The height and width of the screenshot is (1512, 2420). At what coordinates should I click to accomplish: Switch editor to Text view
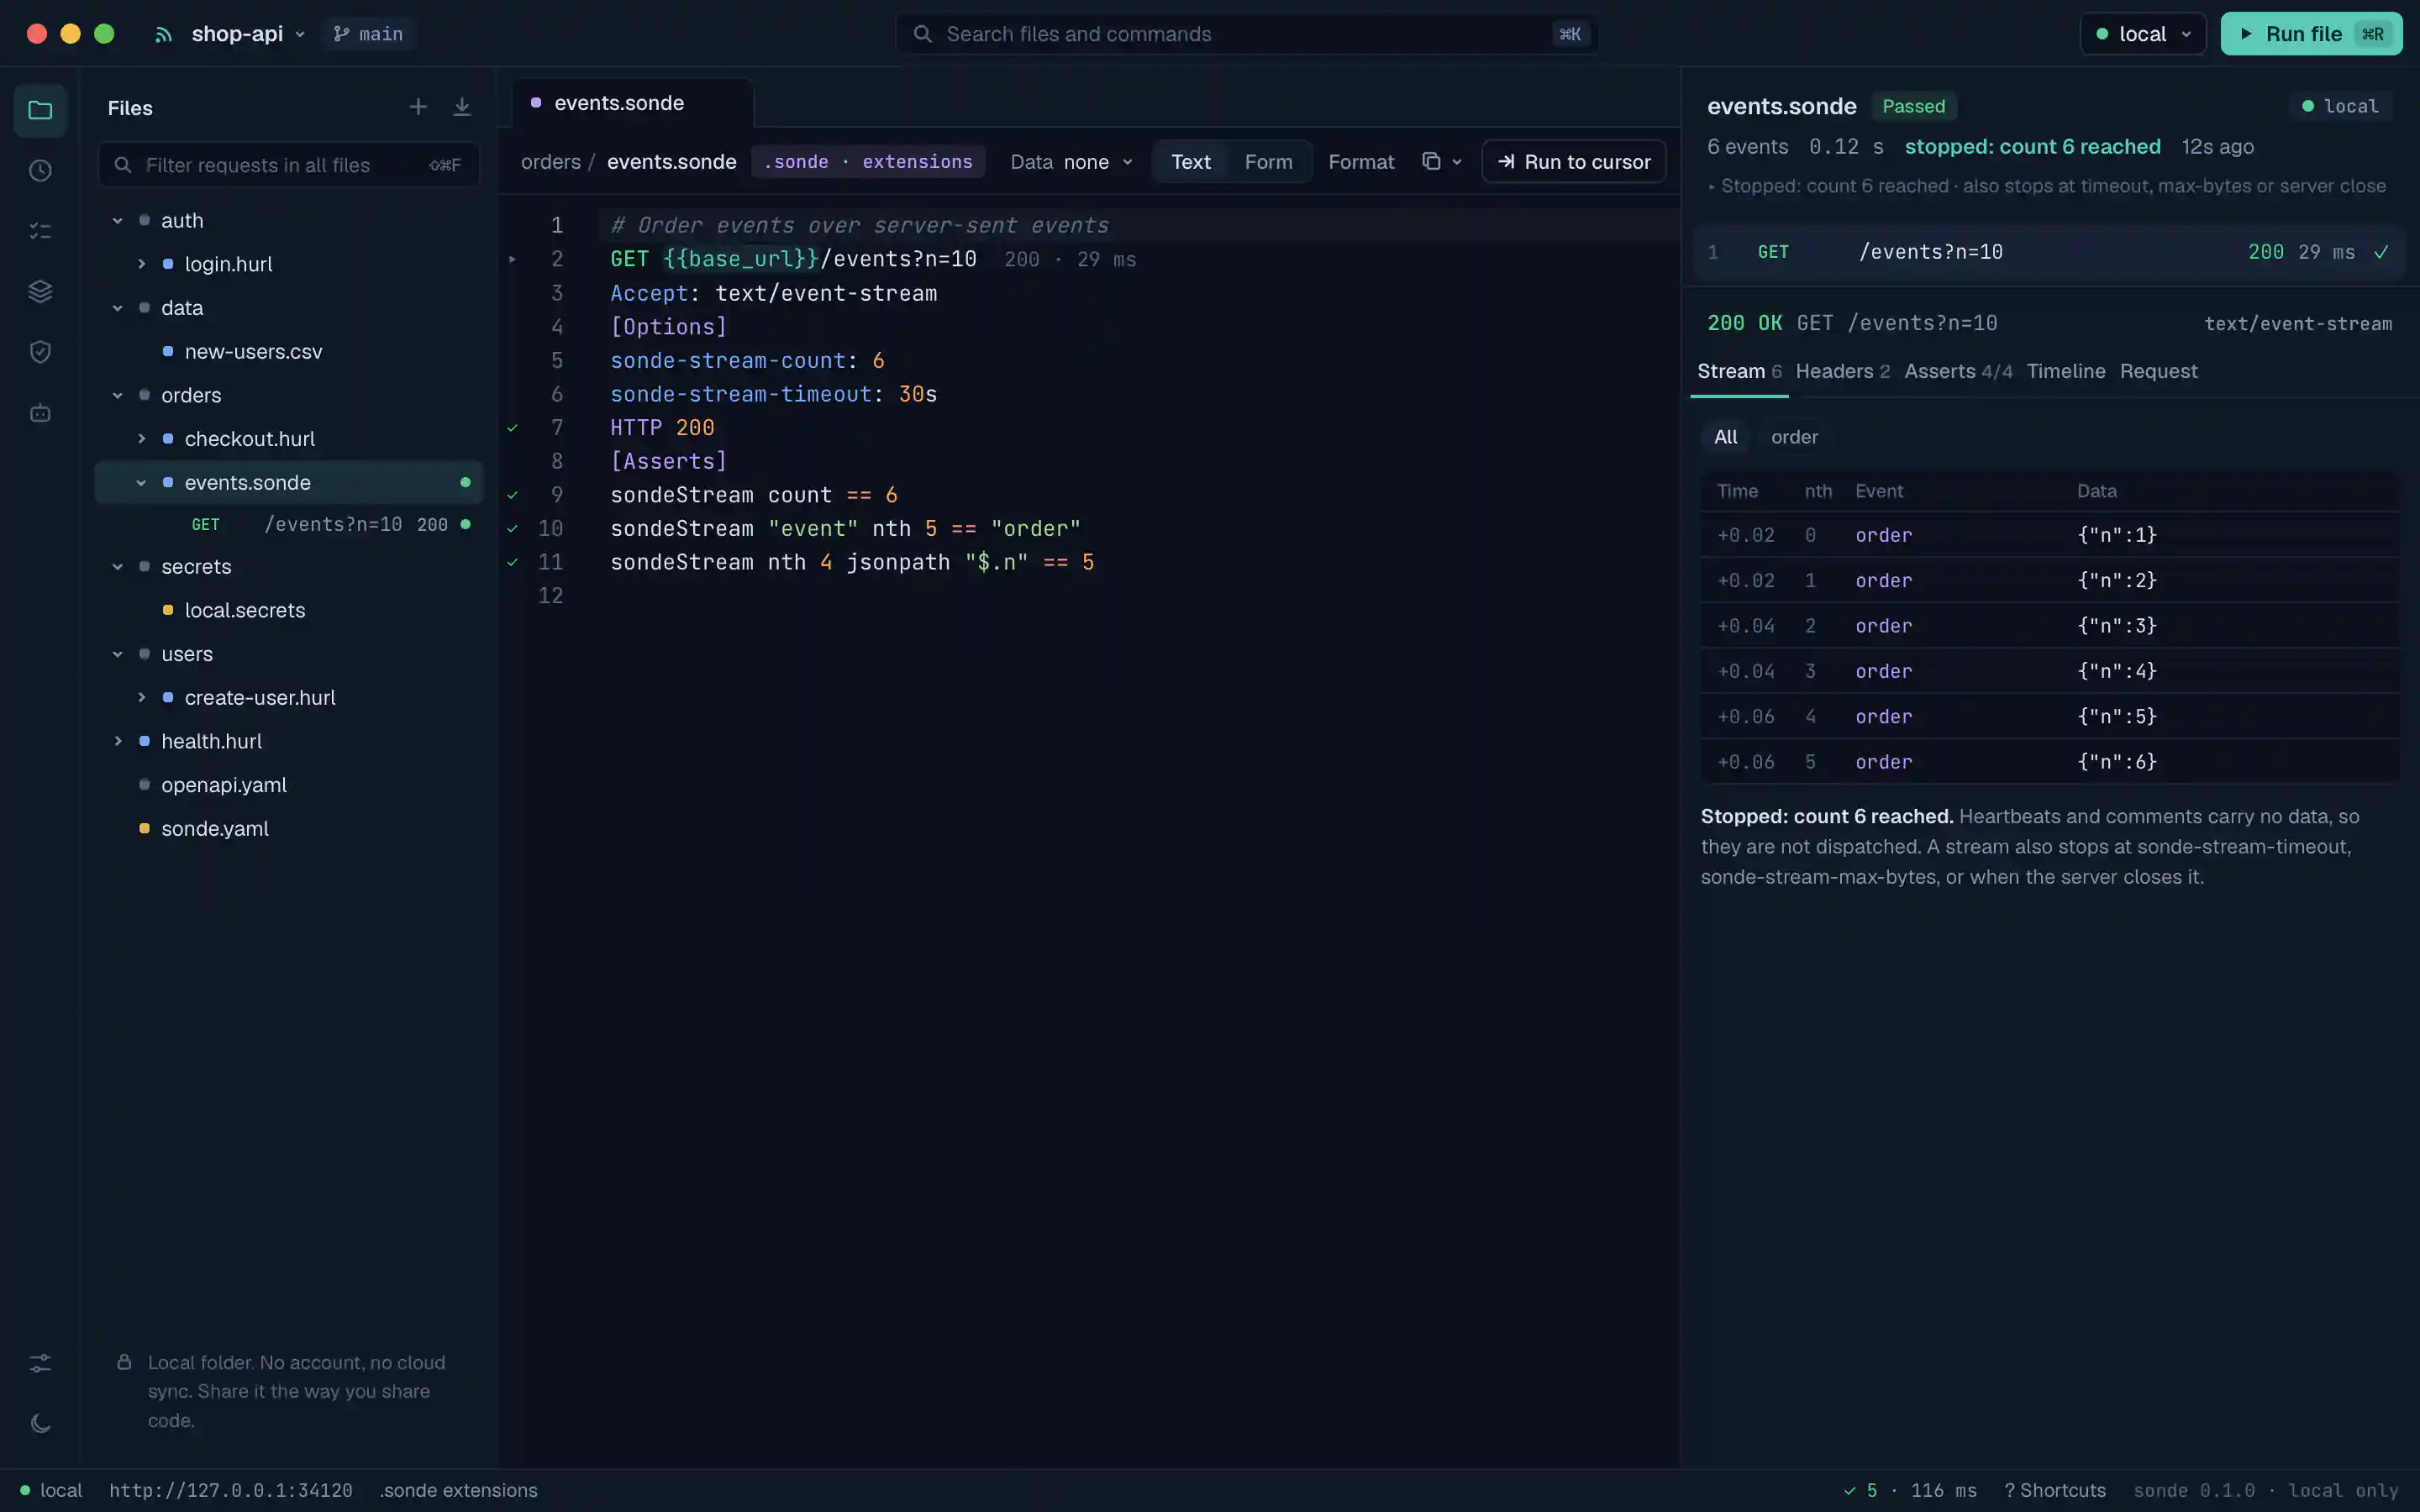(x=1190, y=161)
